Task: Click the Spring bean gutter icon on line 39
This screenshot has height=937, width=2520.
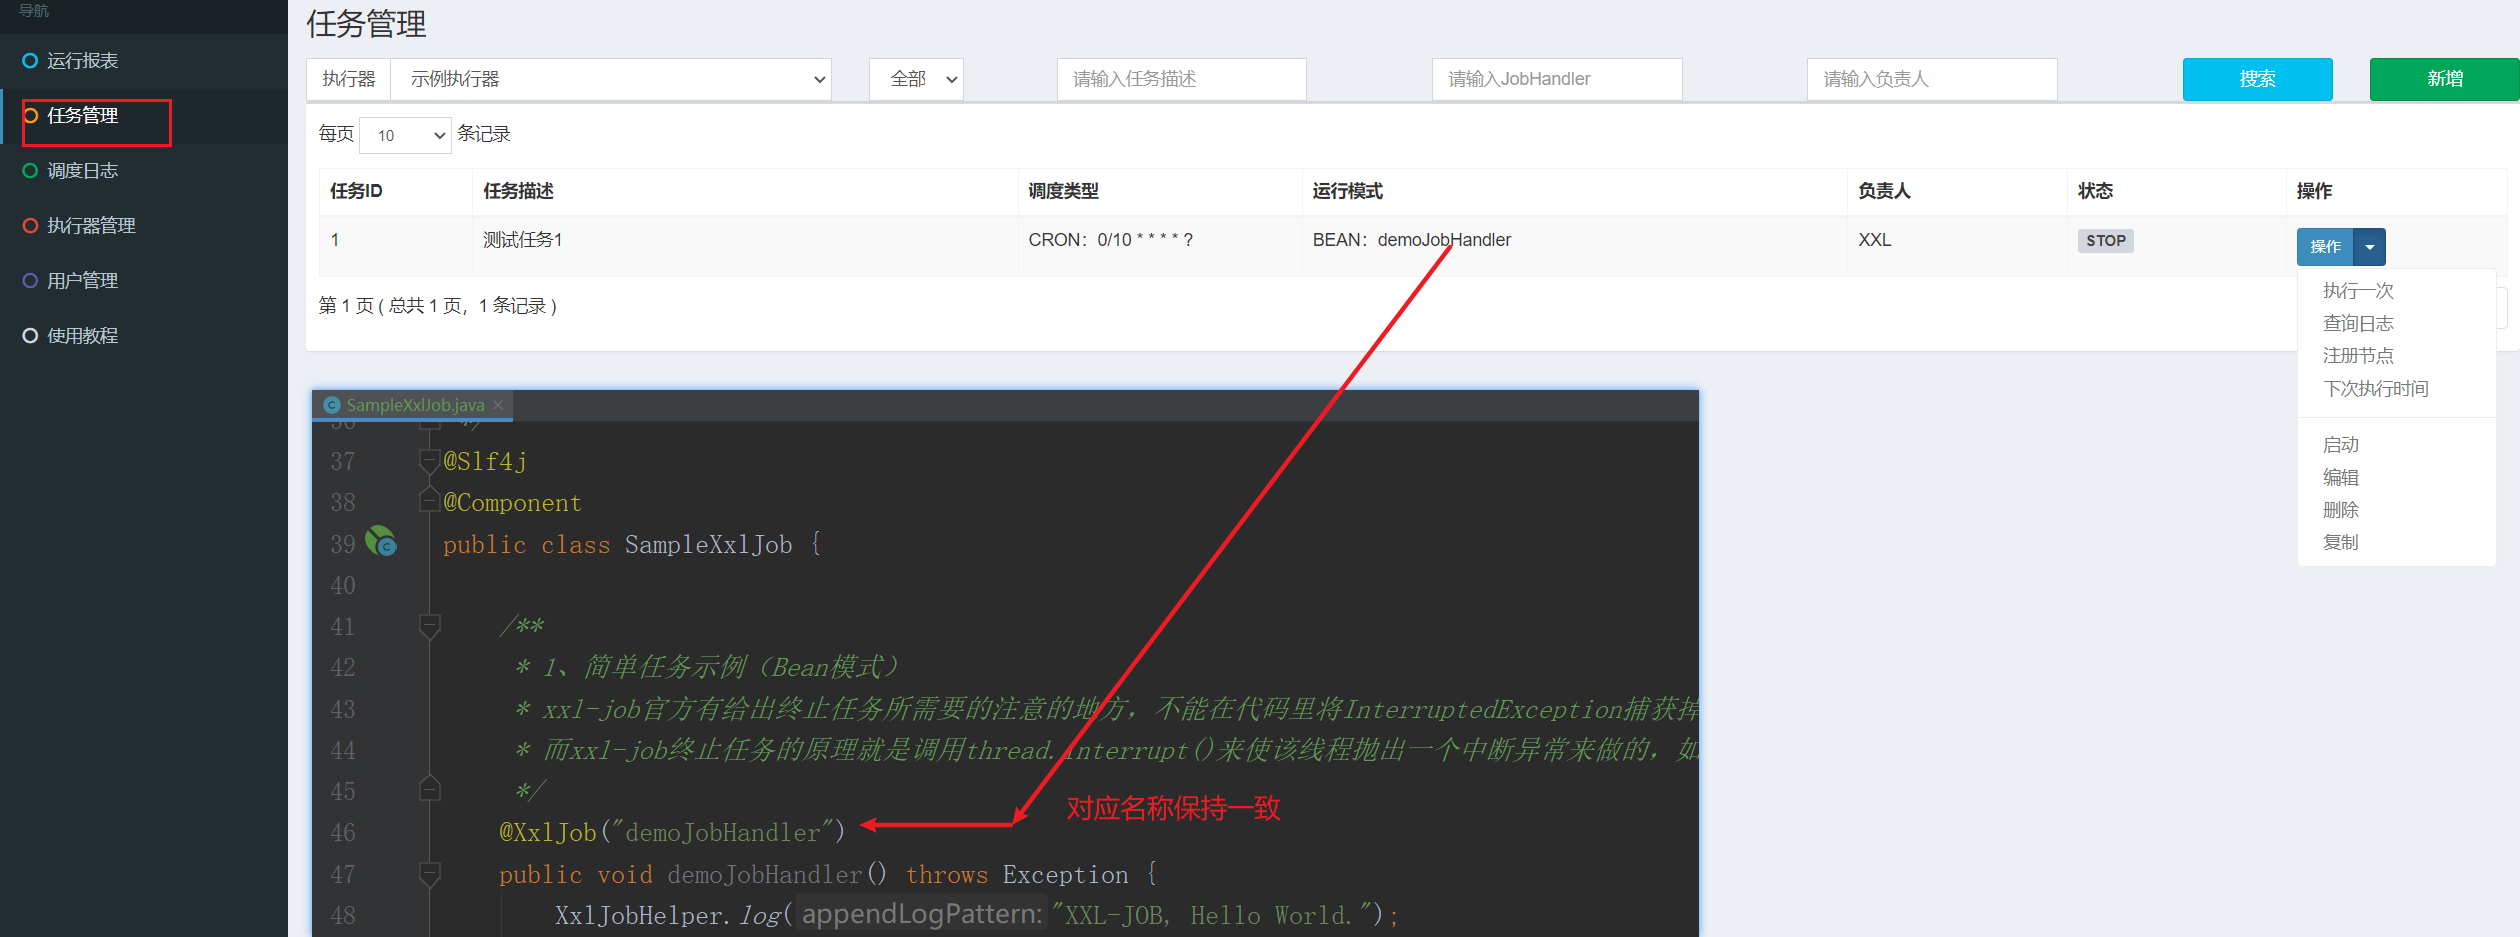Action: (381, 542)
